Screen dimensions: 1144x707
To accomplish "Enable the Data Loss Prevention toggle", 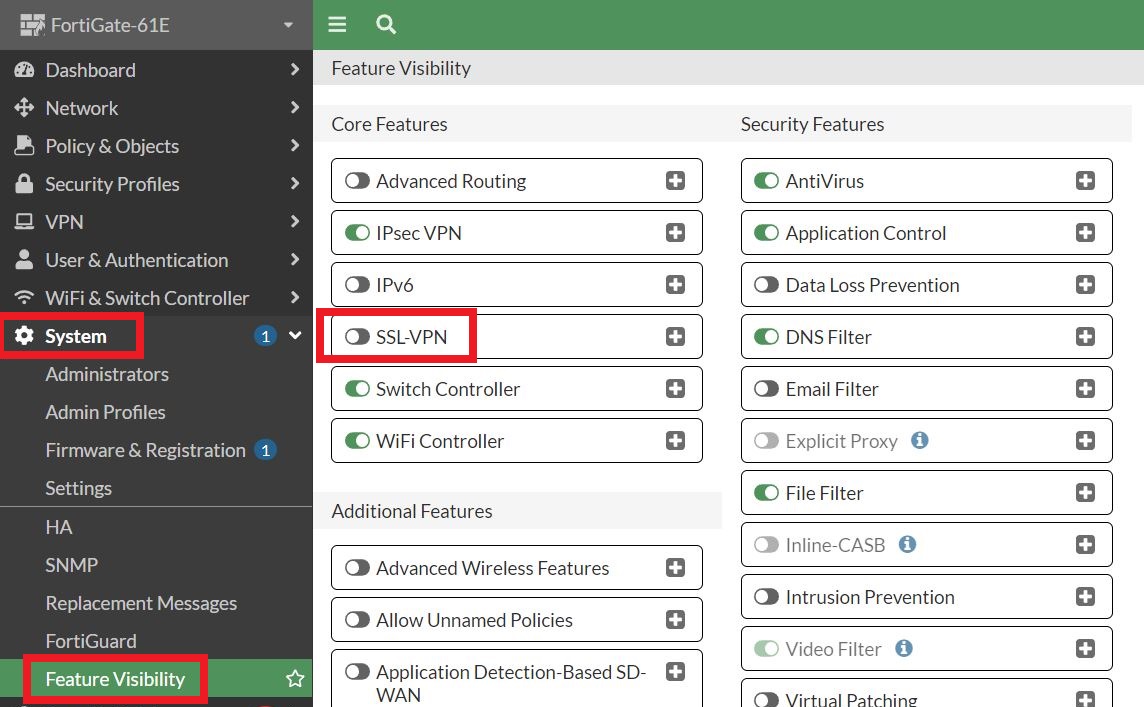I will (x=767, y=285).
